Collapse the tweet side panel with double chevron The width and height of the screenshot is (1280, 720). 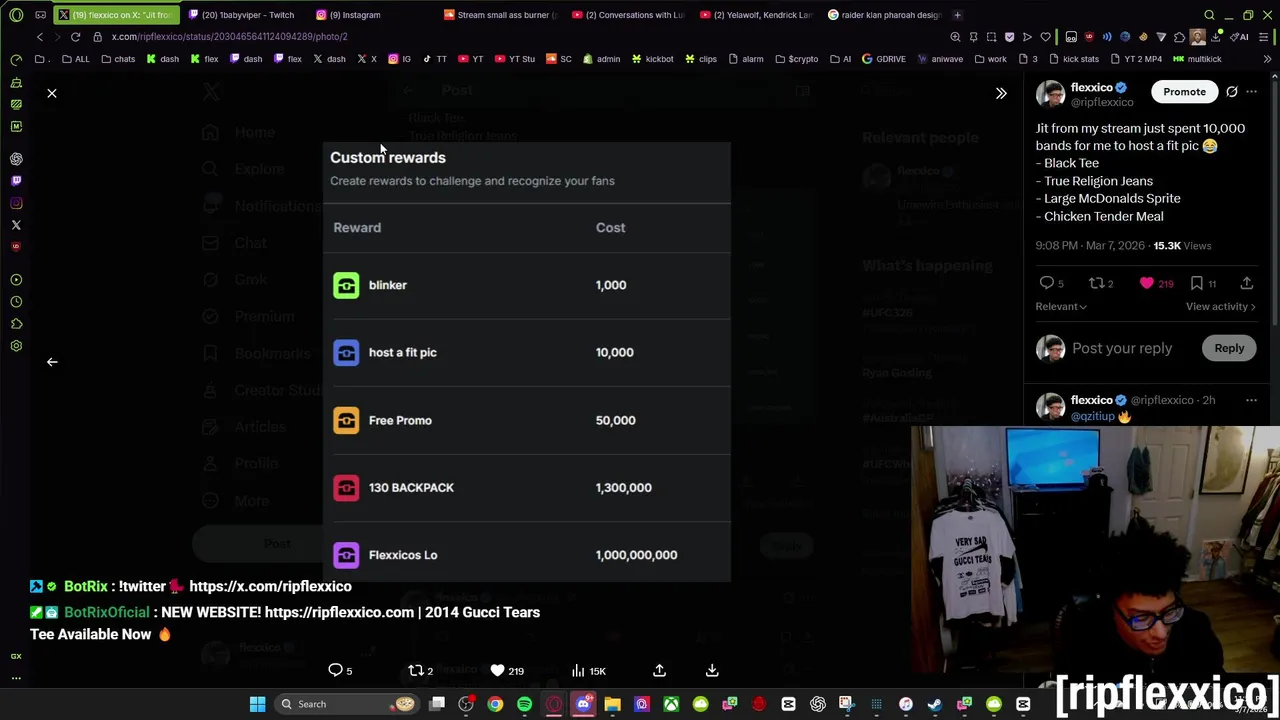click(1001, 93)
